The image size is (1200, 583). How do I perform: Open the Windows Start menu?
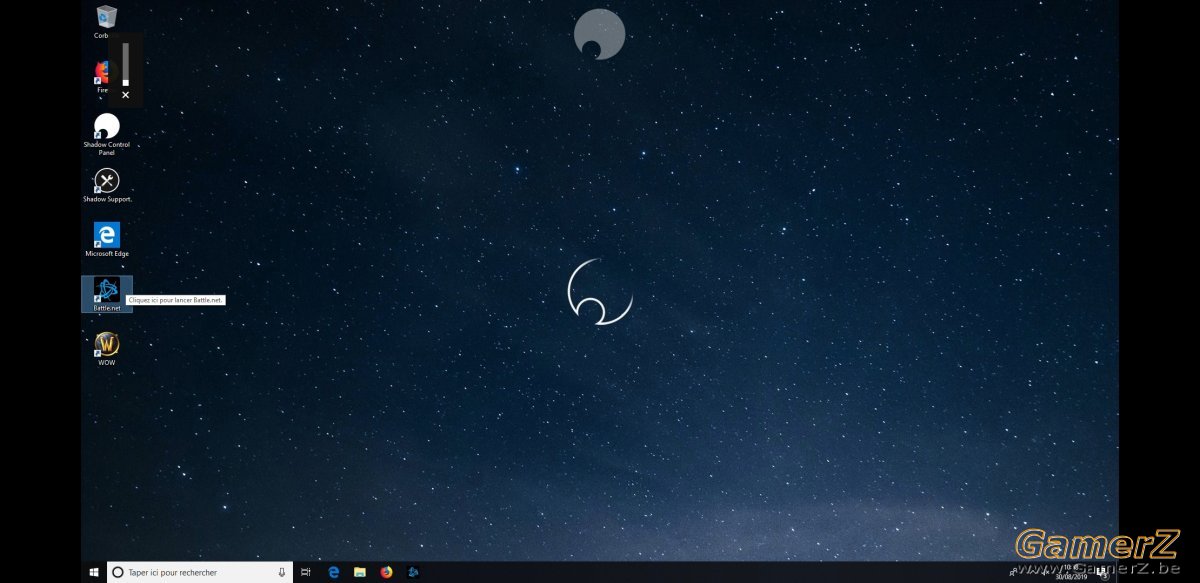(94, 572)
